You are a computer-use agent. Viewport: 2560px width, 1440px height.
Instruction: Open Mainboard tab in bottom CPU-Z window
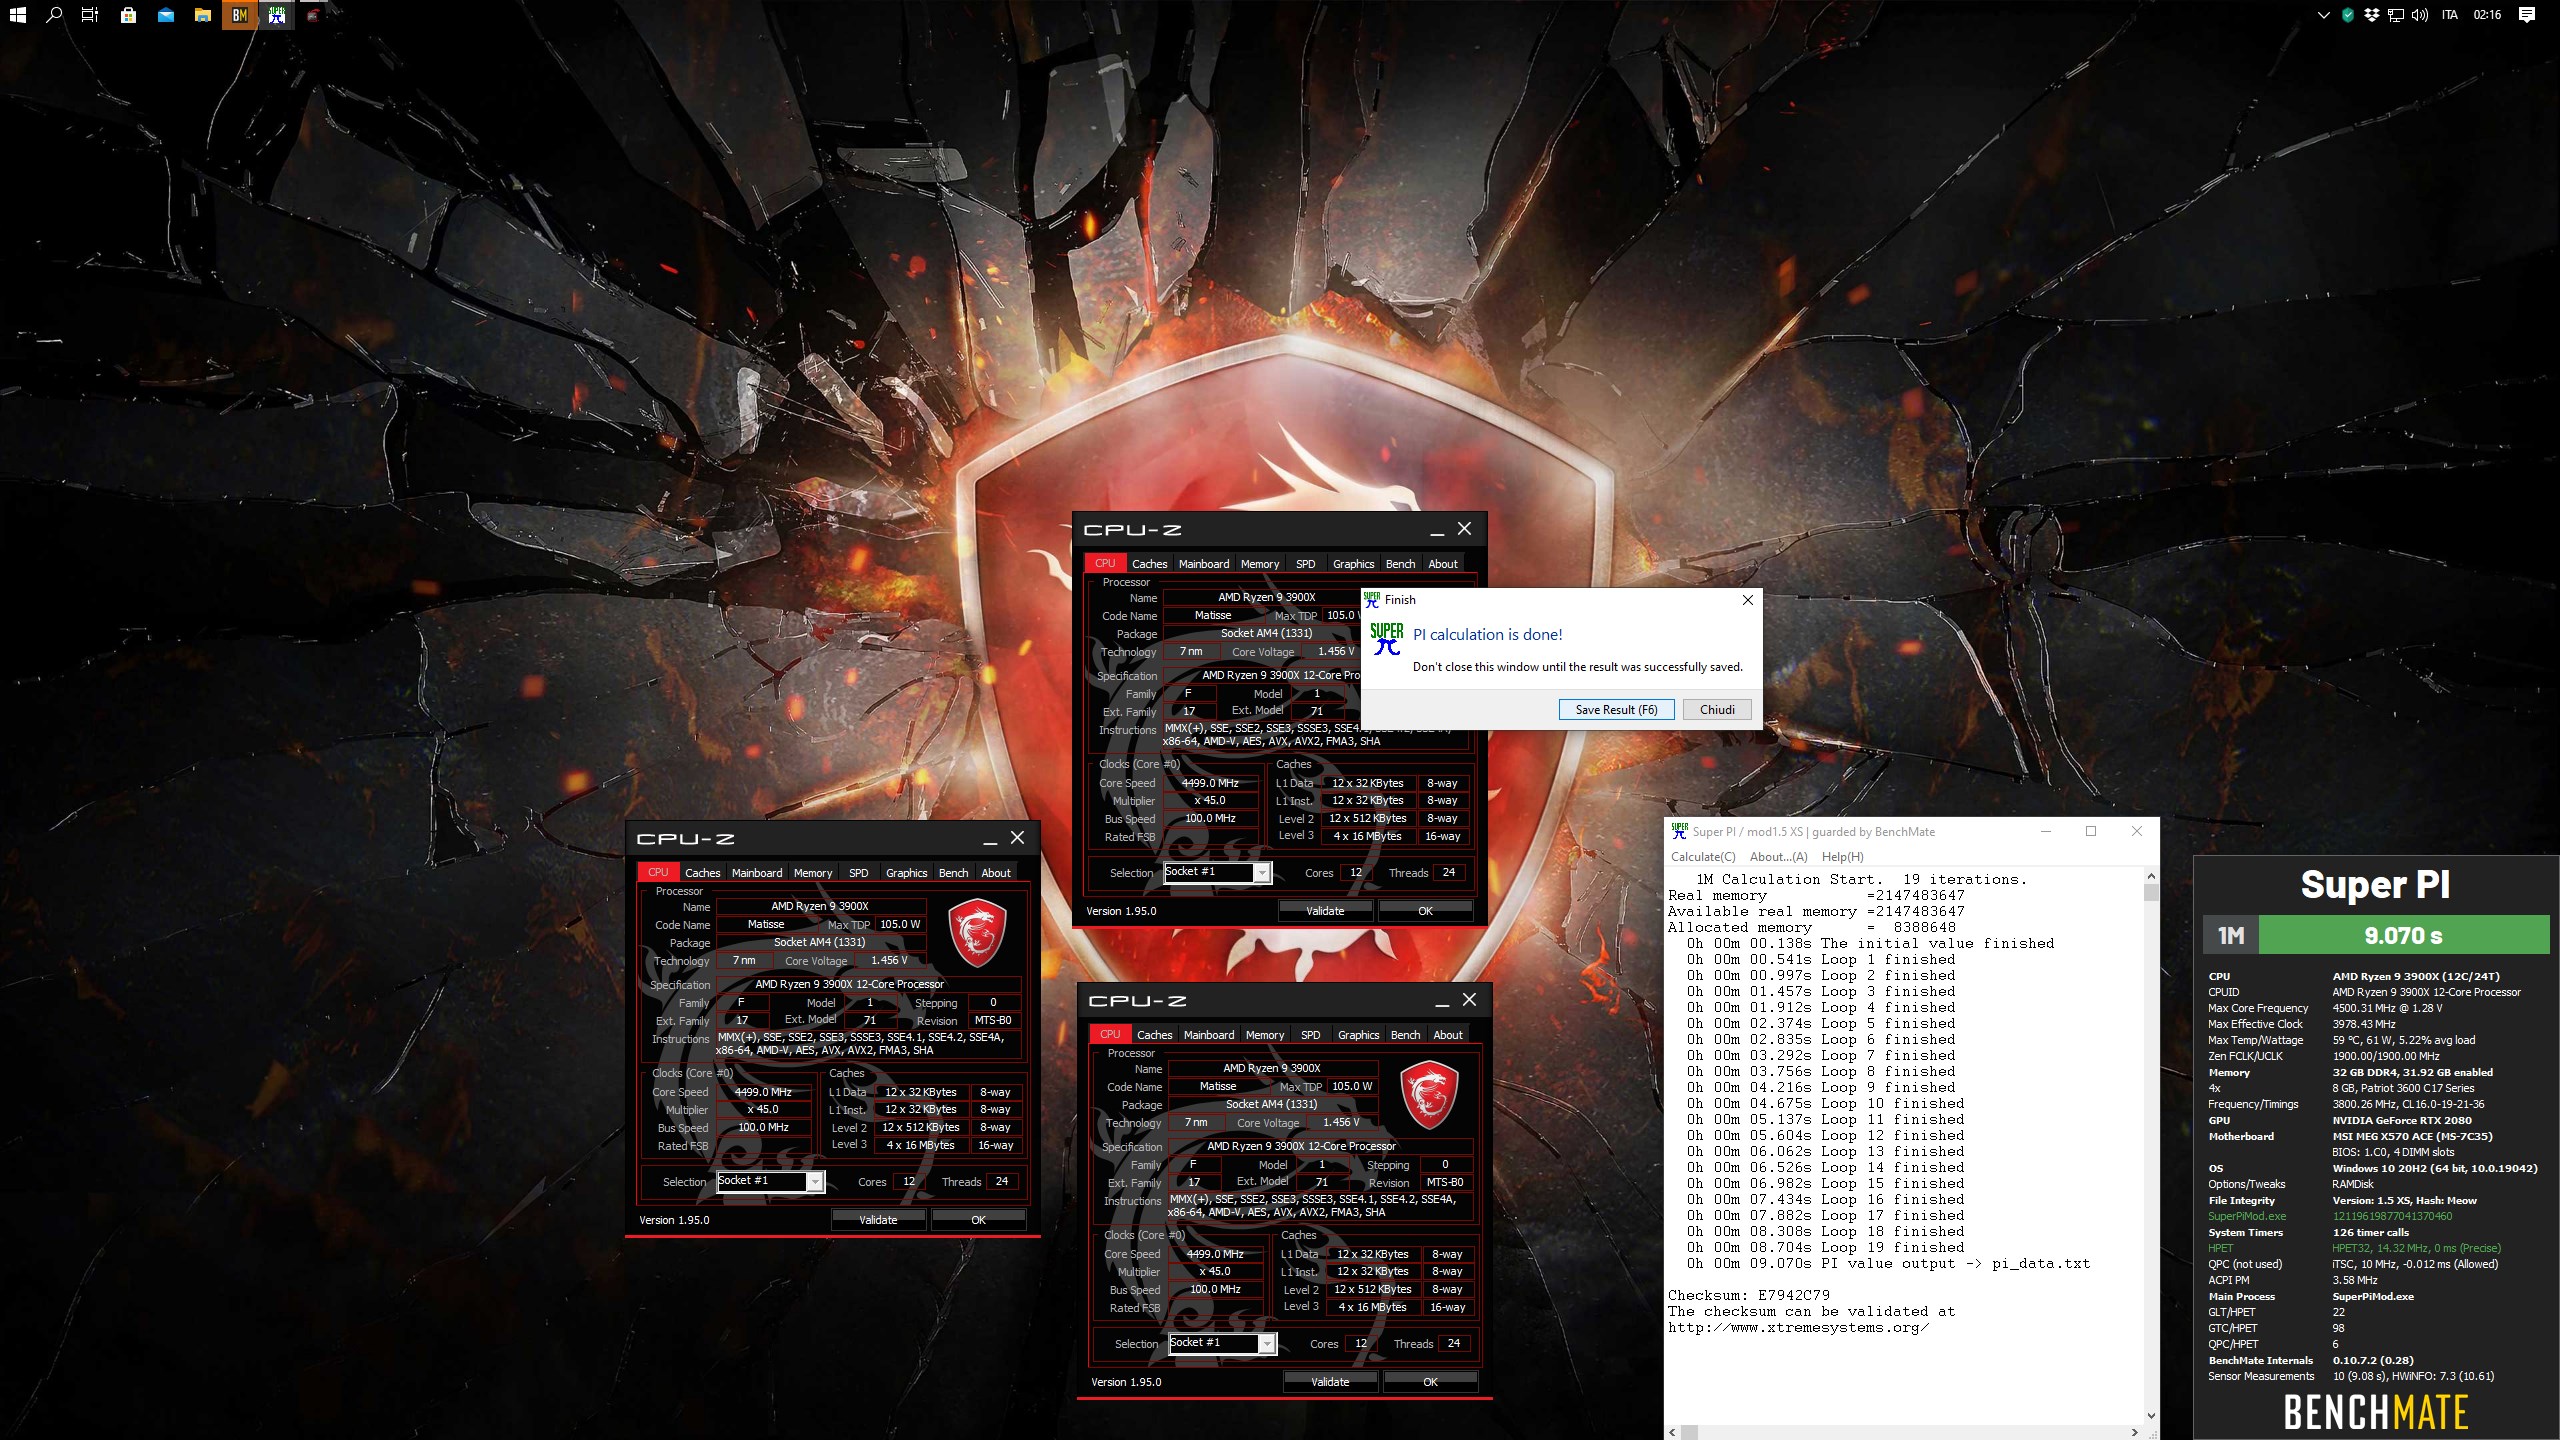pyautogui.click(x=1208, y=1035)
